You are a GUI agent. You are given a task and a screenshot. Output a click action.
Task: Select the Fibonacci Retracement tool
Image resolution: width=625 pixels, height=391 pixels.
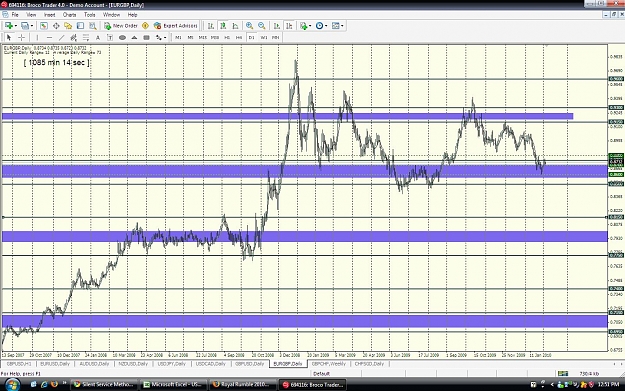point(86,37)
